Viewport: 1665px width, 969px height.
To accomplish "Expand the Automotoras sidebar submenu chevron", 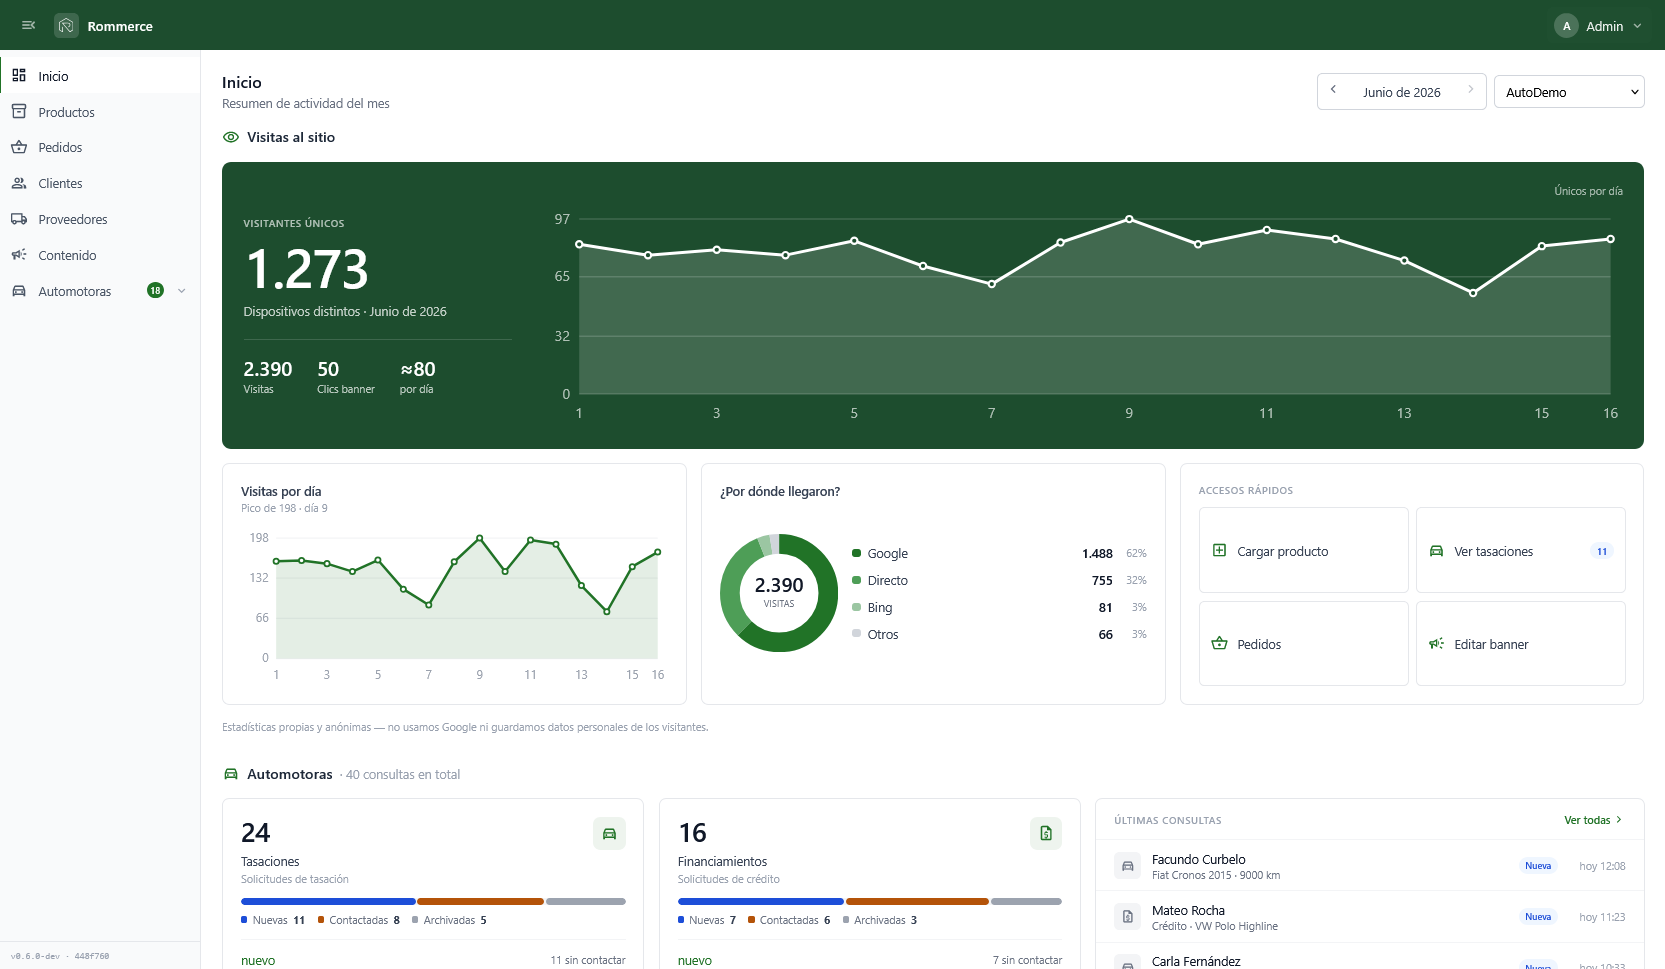I will (181, 291).
